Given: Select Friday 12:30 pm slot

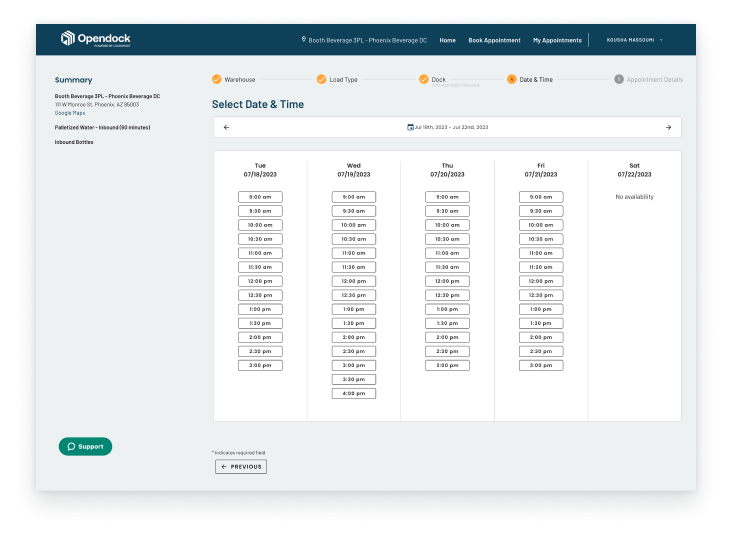Looking at the screenshot, I should click(541, 295).
